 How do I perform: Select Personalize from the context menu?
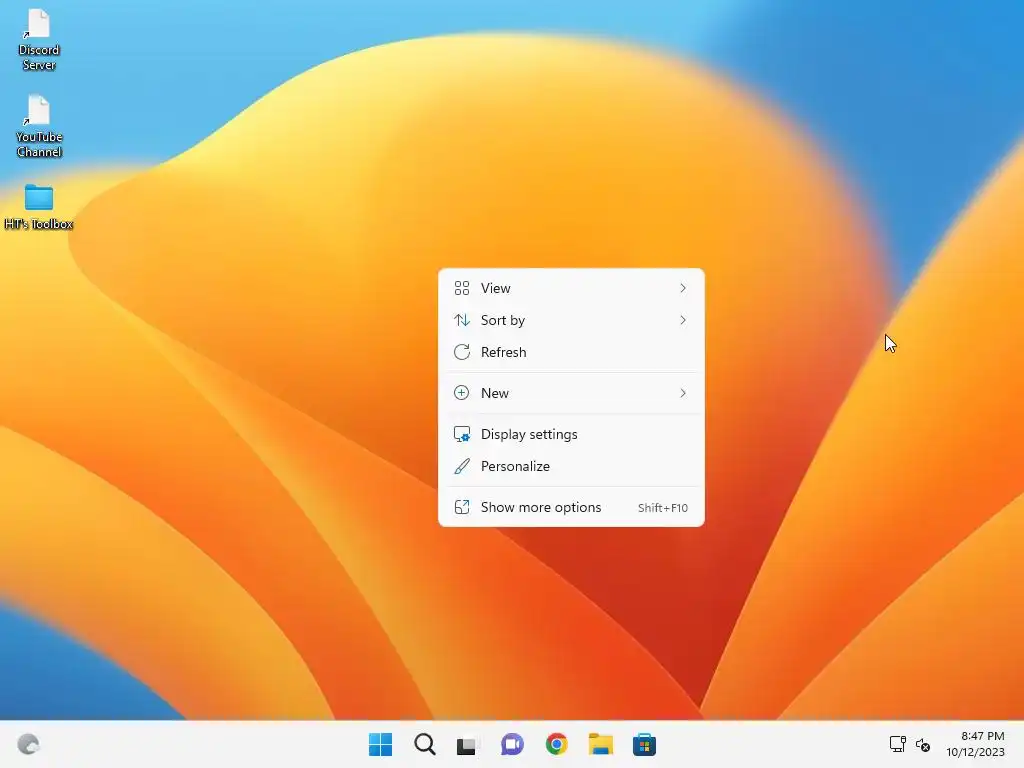(x=571, y=466)
